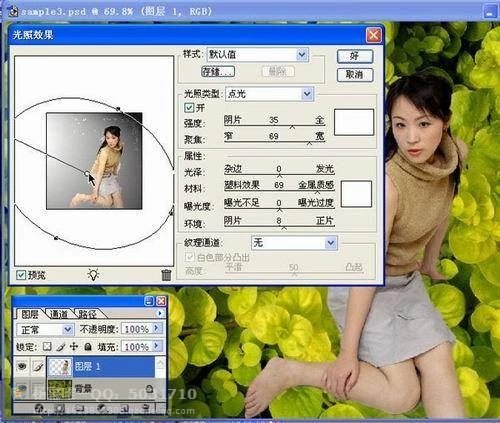Click the brush indicator on 图层 1

38,366
